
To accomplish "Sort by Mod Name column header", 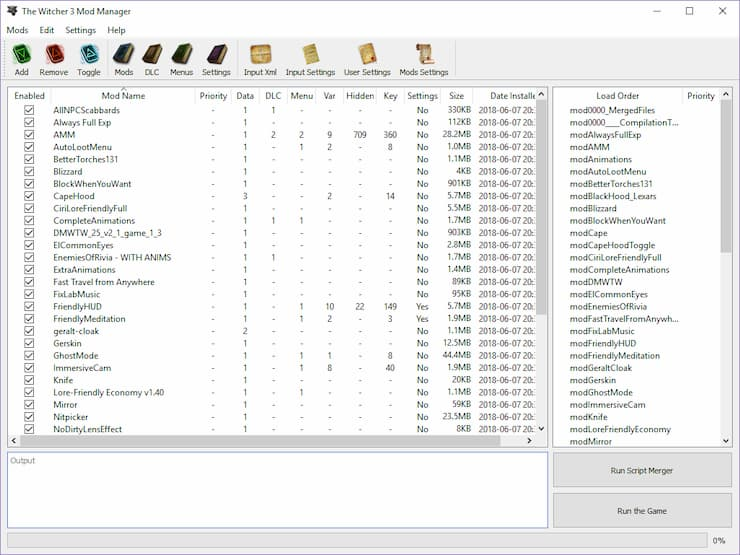I will tap(123, 96).
